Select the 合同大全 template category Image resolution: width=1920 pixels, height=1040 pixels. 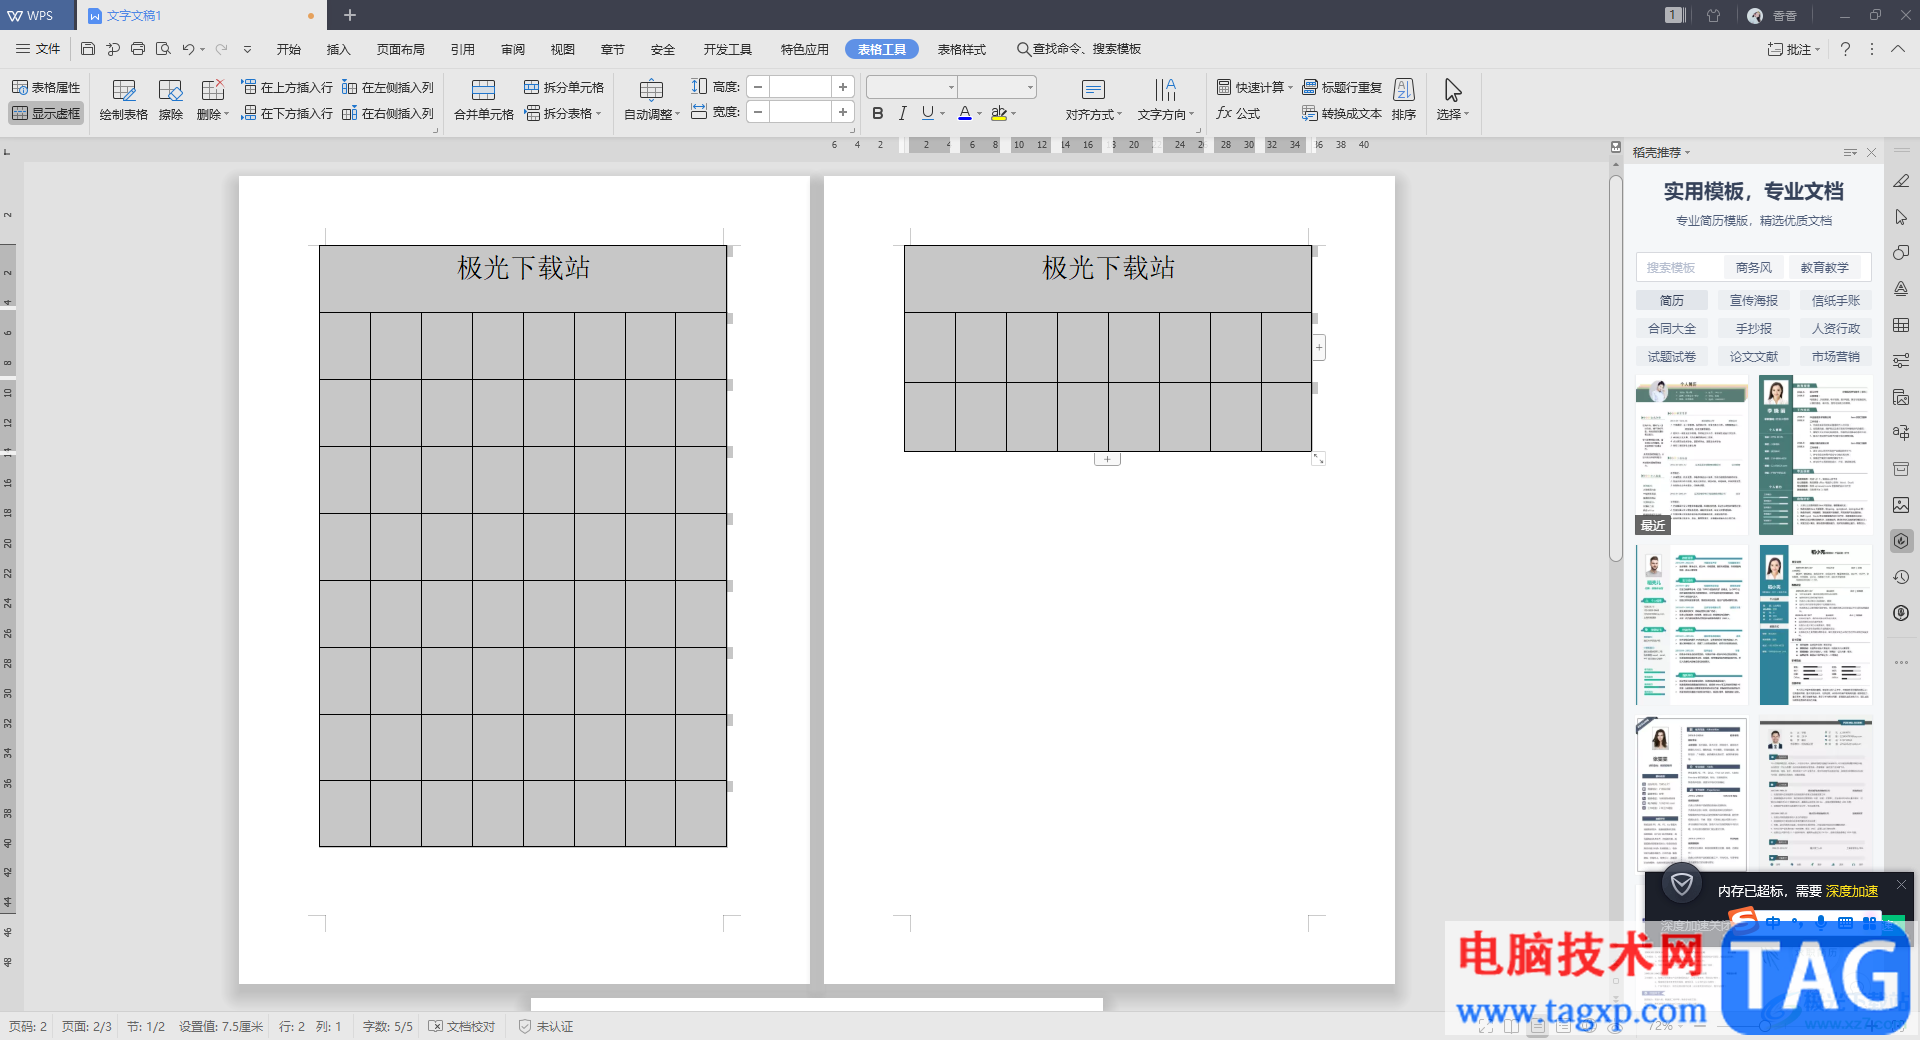[x=1672, y=328]
